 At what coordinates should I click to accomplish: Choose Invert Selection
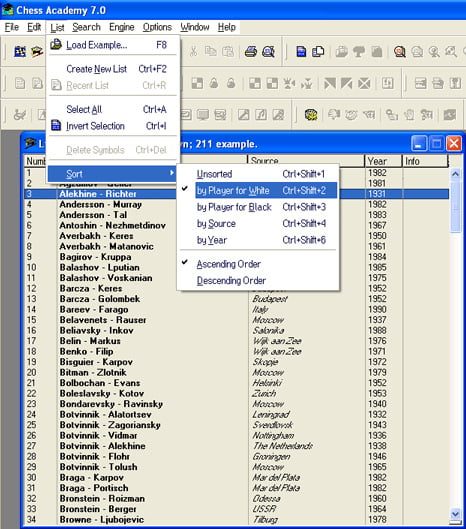tap(112, 126)
